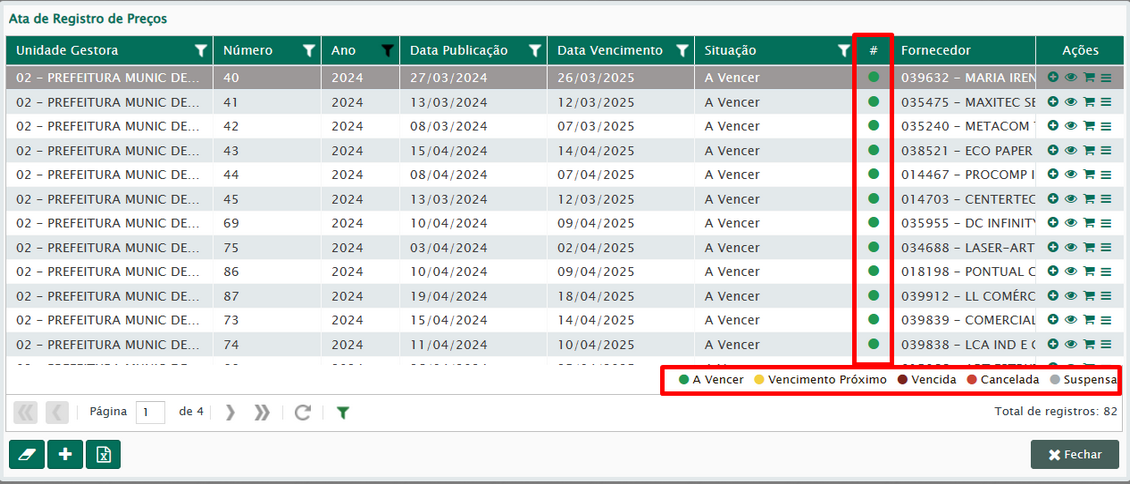Click the eraser clear-filters button
The image size is (1130, 484).
[26, 454]
